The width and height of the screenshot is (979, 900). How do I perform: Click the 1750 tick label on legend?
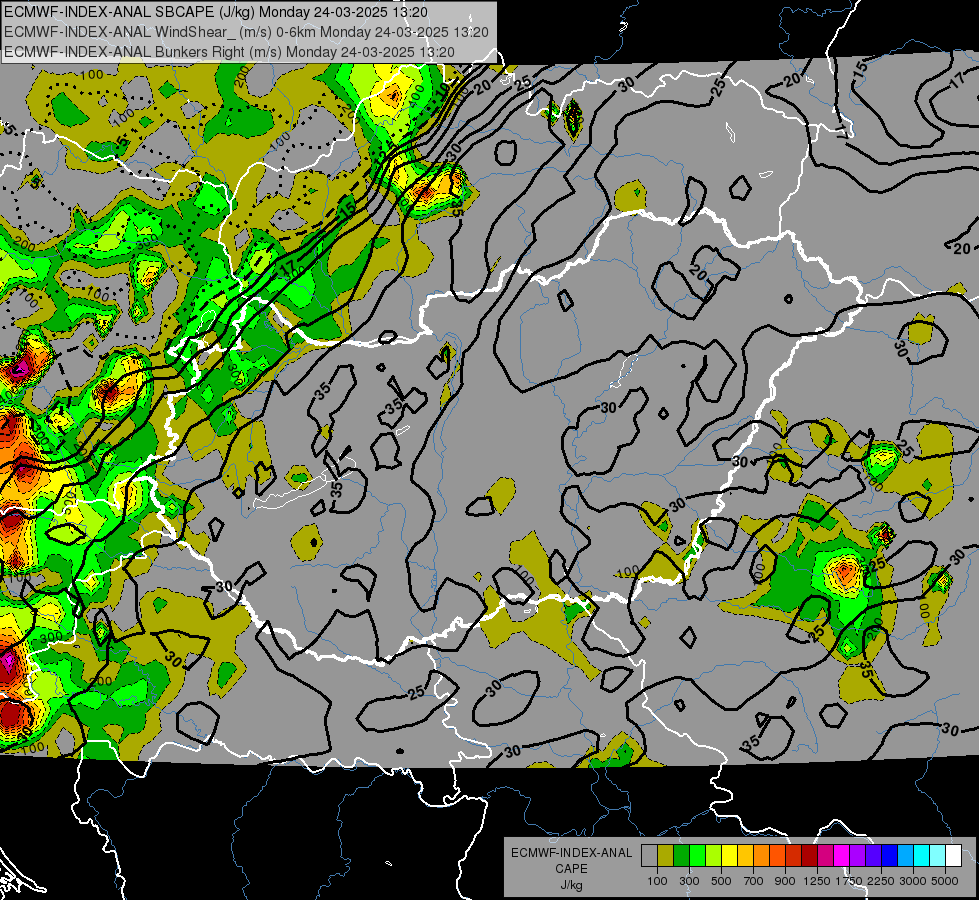pyautogui.click(x=849, y=881)
